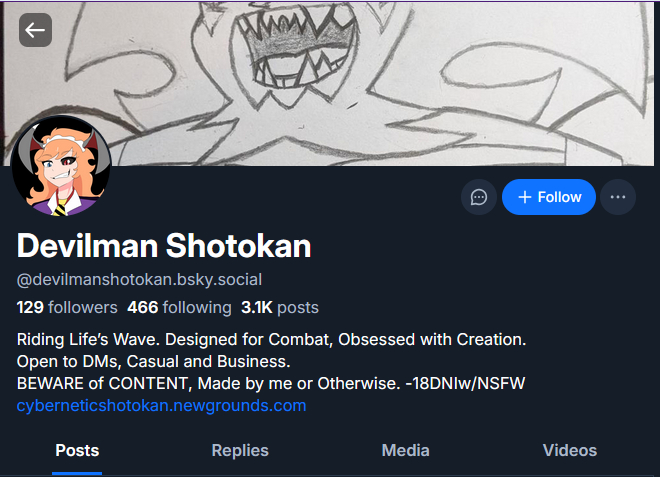
Task: Open the cyberneticshotokan.newgrounds.com link
Action: (162, 406)
